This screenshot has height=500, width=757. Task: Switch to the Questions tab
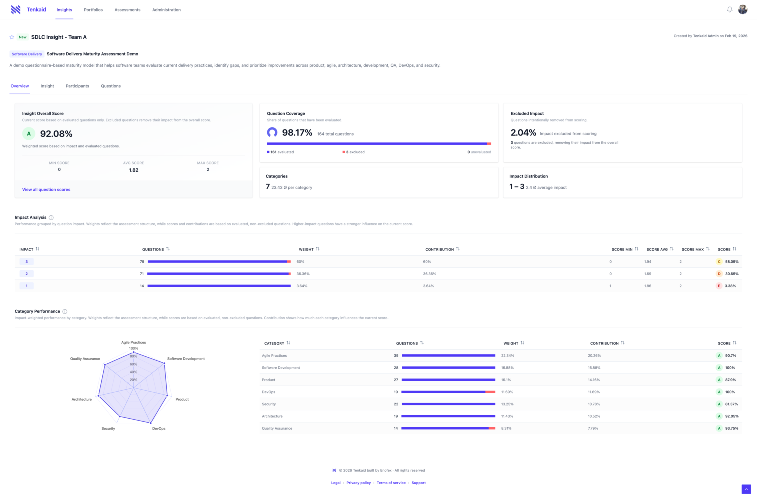(x=111, y=86)
